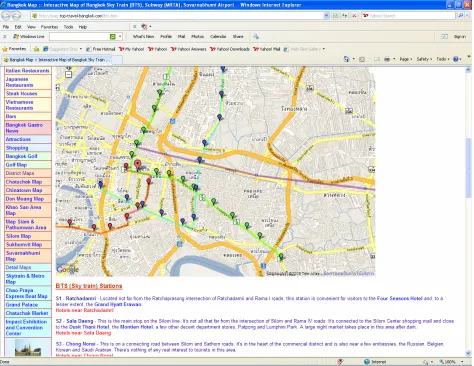Click the Yahoo! Answers favorites shortcut
Viewport: 474px width, 366px height.
(189, 49)
